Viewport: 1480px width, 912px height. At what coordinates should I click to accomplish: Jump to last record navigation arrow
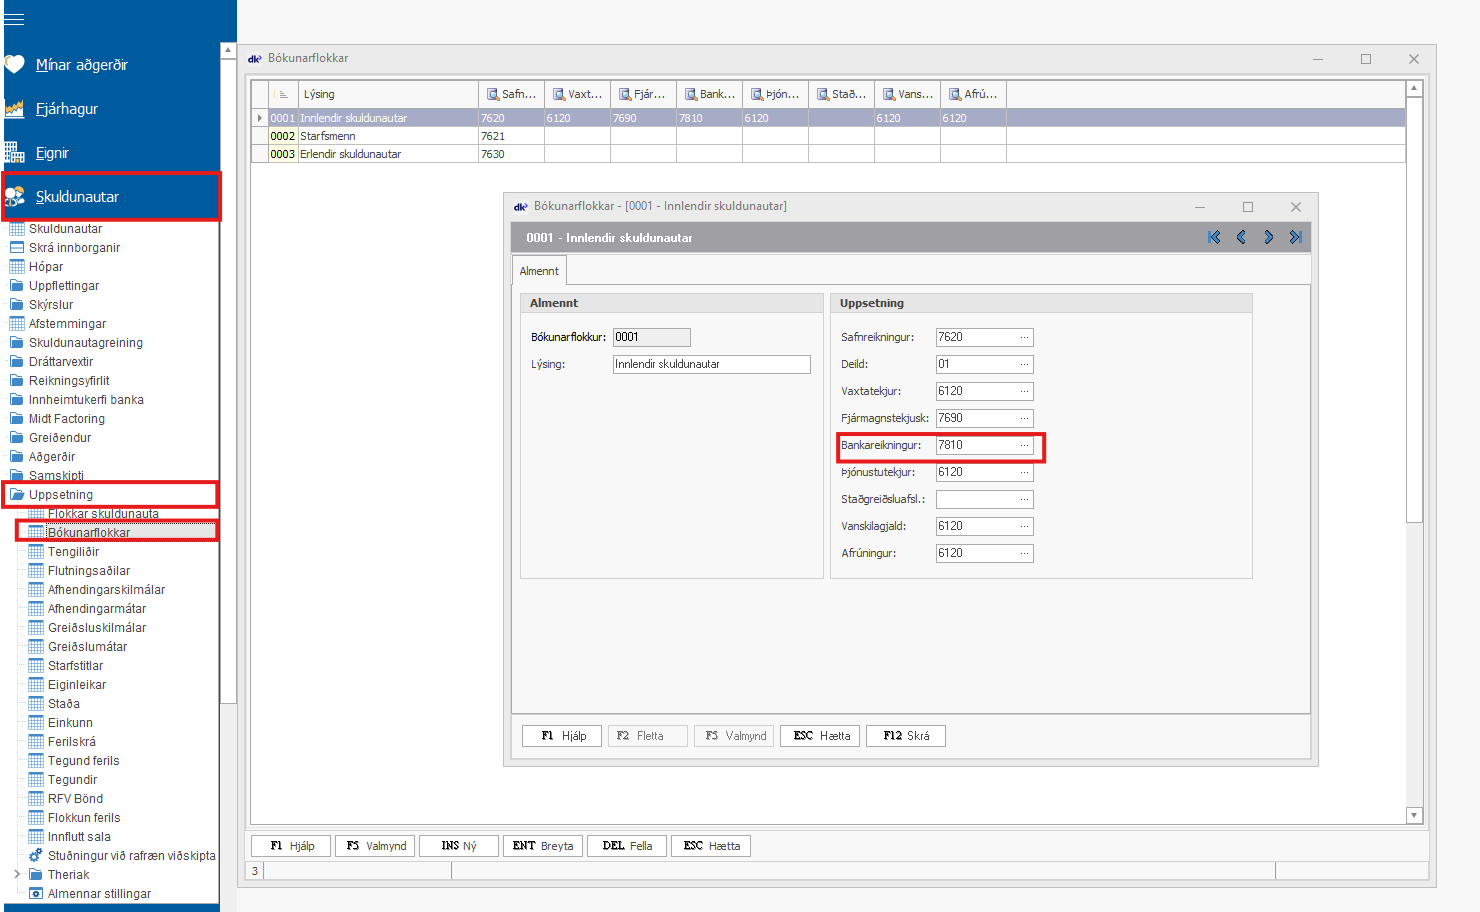[1295, 237]
